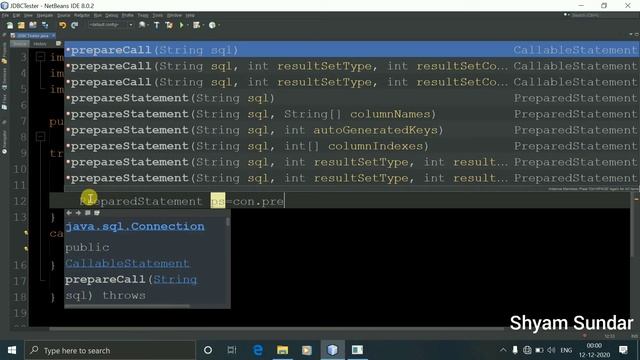The image size is (640, 360).
Task: Open the Help menu
Action: [x=190, y=15]
